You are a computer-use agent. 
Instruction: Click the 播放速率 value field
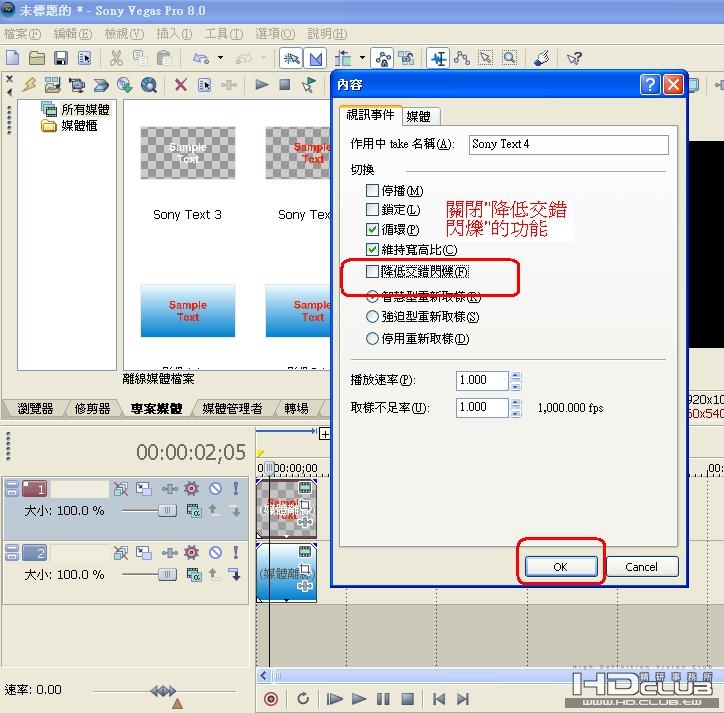point(482,381)
